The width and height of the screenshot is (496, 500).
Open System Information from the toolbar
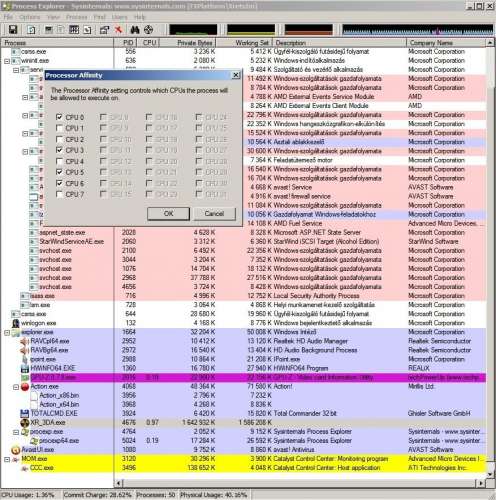click(x=49, y=30)
